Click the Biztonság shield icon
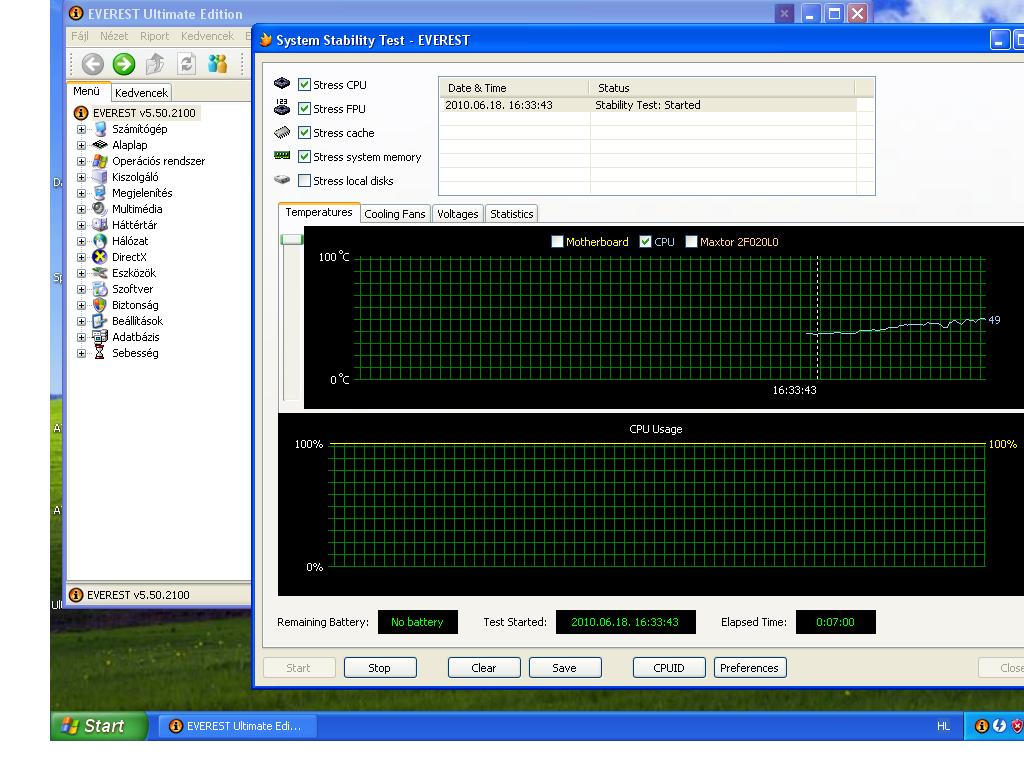 (x=100, y=305)
